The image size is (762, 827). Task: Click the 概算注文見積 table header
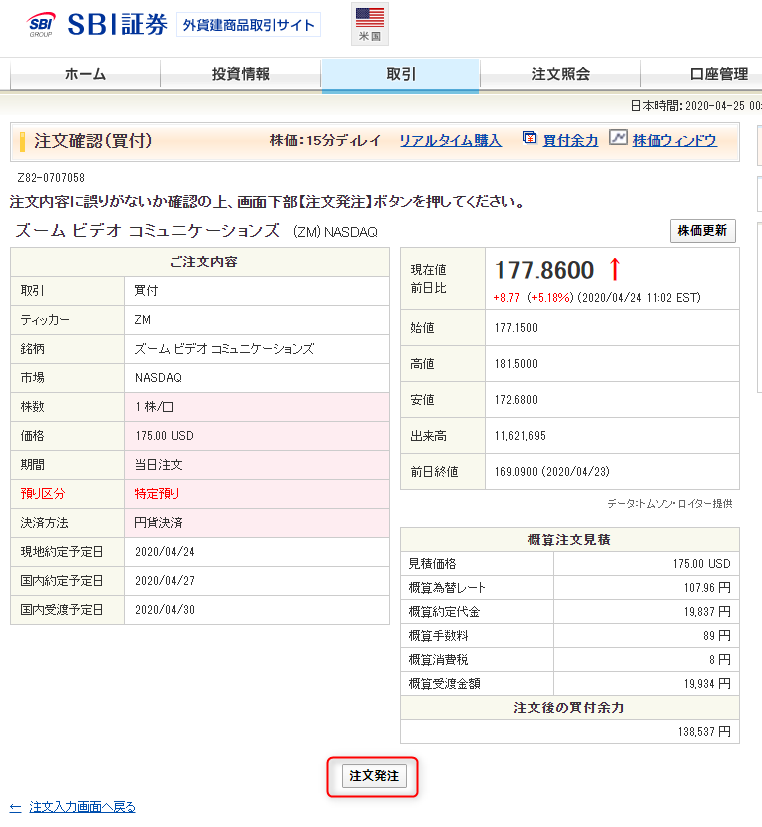tap(569, 540)
